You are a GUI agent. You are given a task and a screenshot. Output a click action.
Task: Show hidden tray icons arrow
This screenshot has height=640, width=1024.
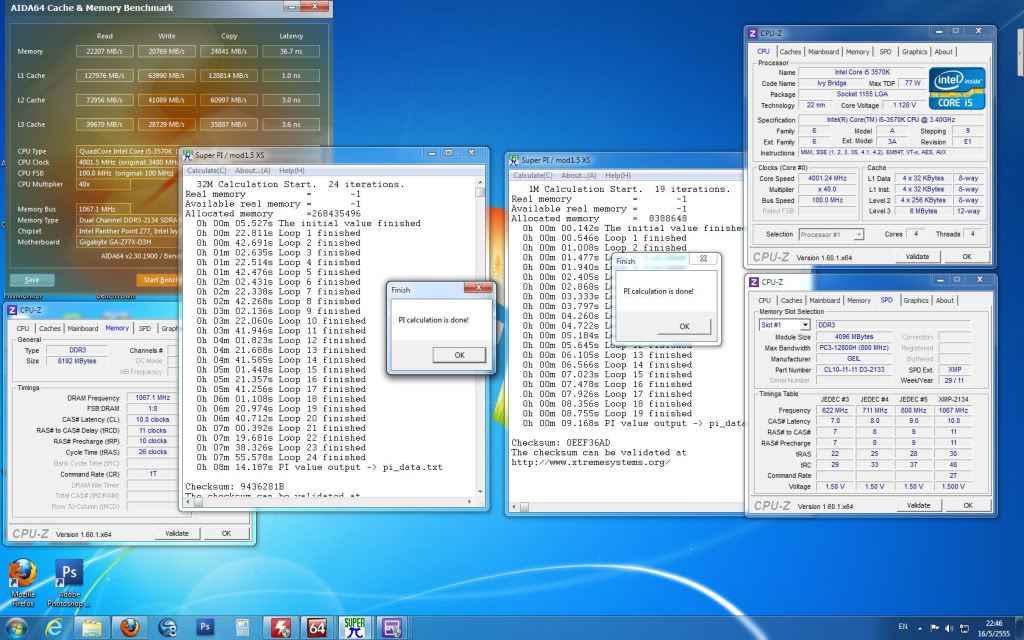pyautogui.click(x=920, y=628)
